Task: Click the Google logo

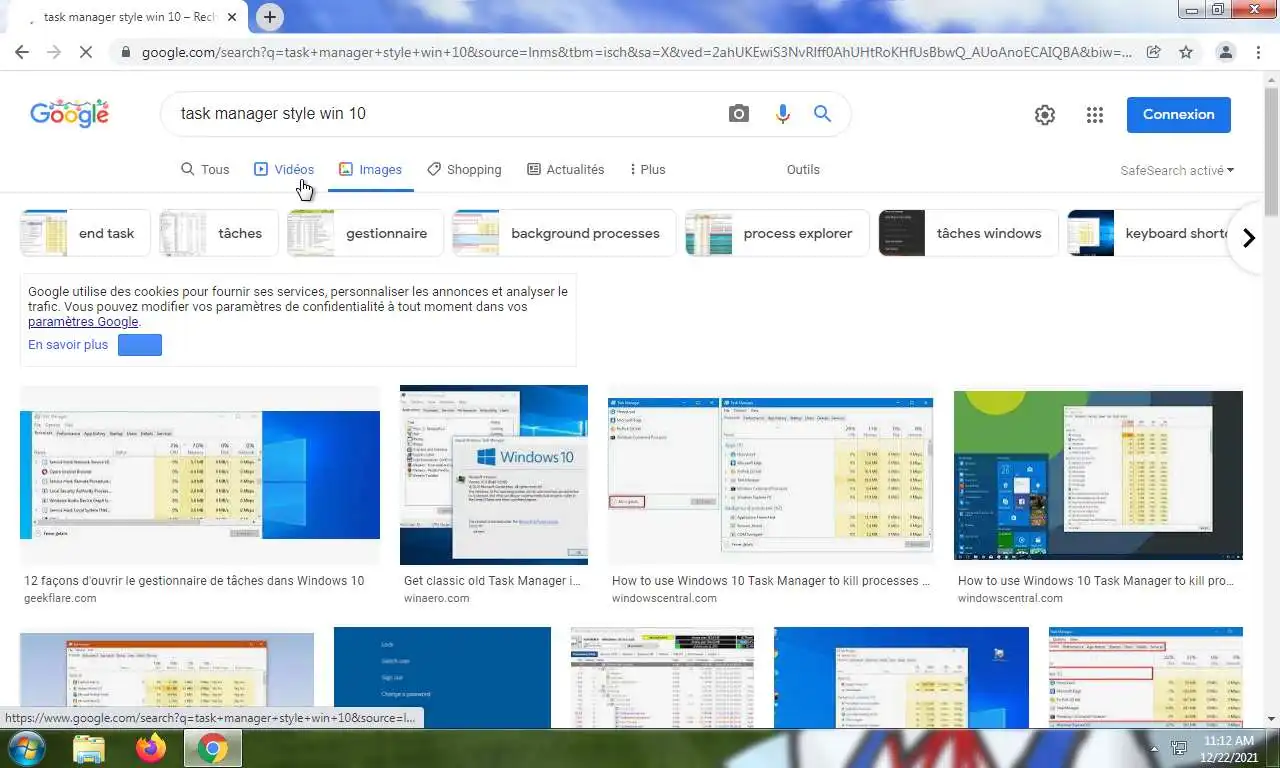Action: [69, 114]
